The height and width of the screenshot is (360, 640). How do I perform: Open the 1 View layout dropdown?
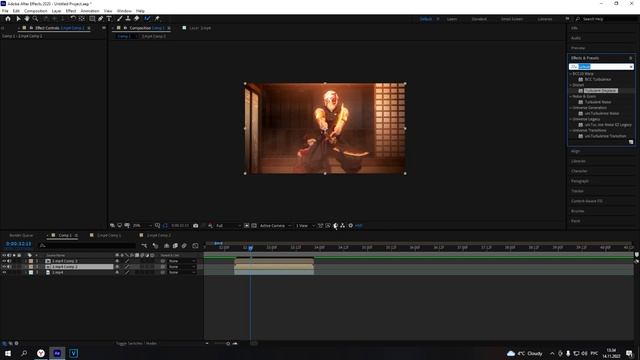coord(305,226)
